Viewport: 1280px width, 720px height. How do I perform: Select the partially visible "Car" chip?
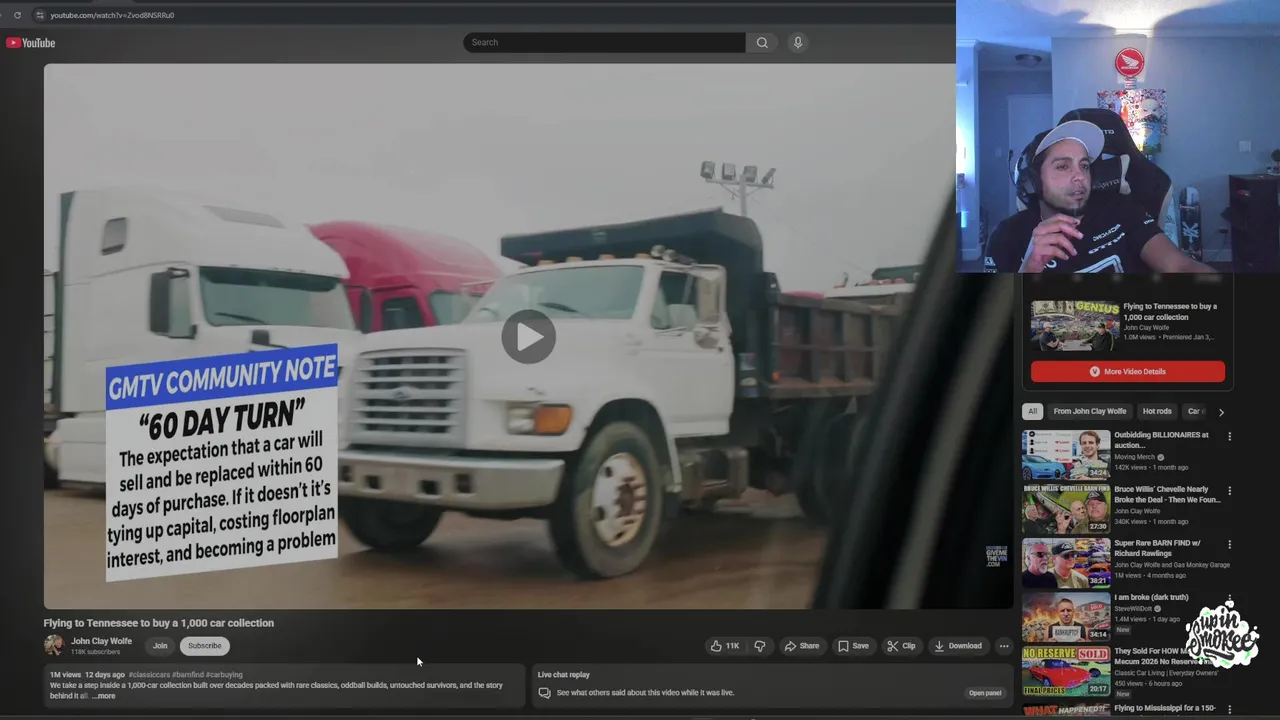point(1194,411)
